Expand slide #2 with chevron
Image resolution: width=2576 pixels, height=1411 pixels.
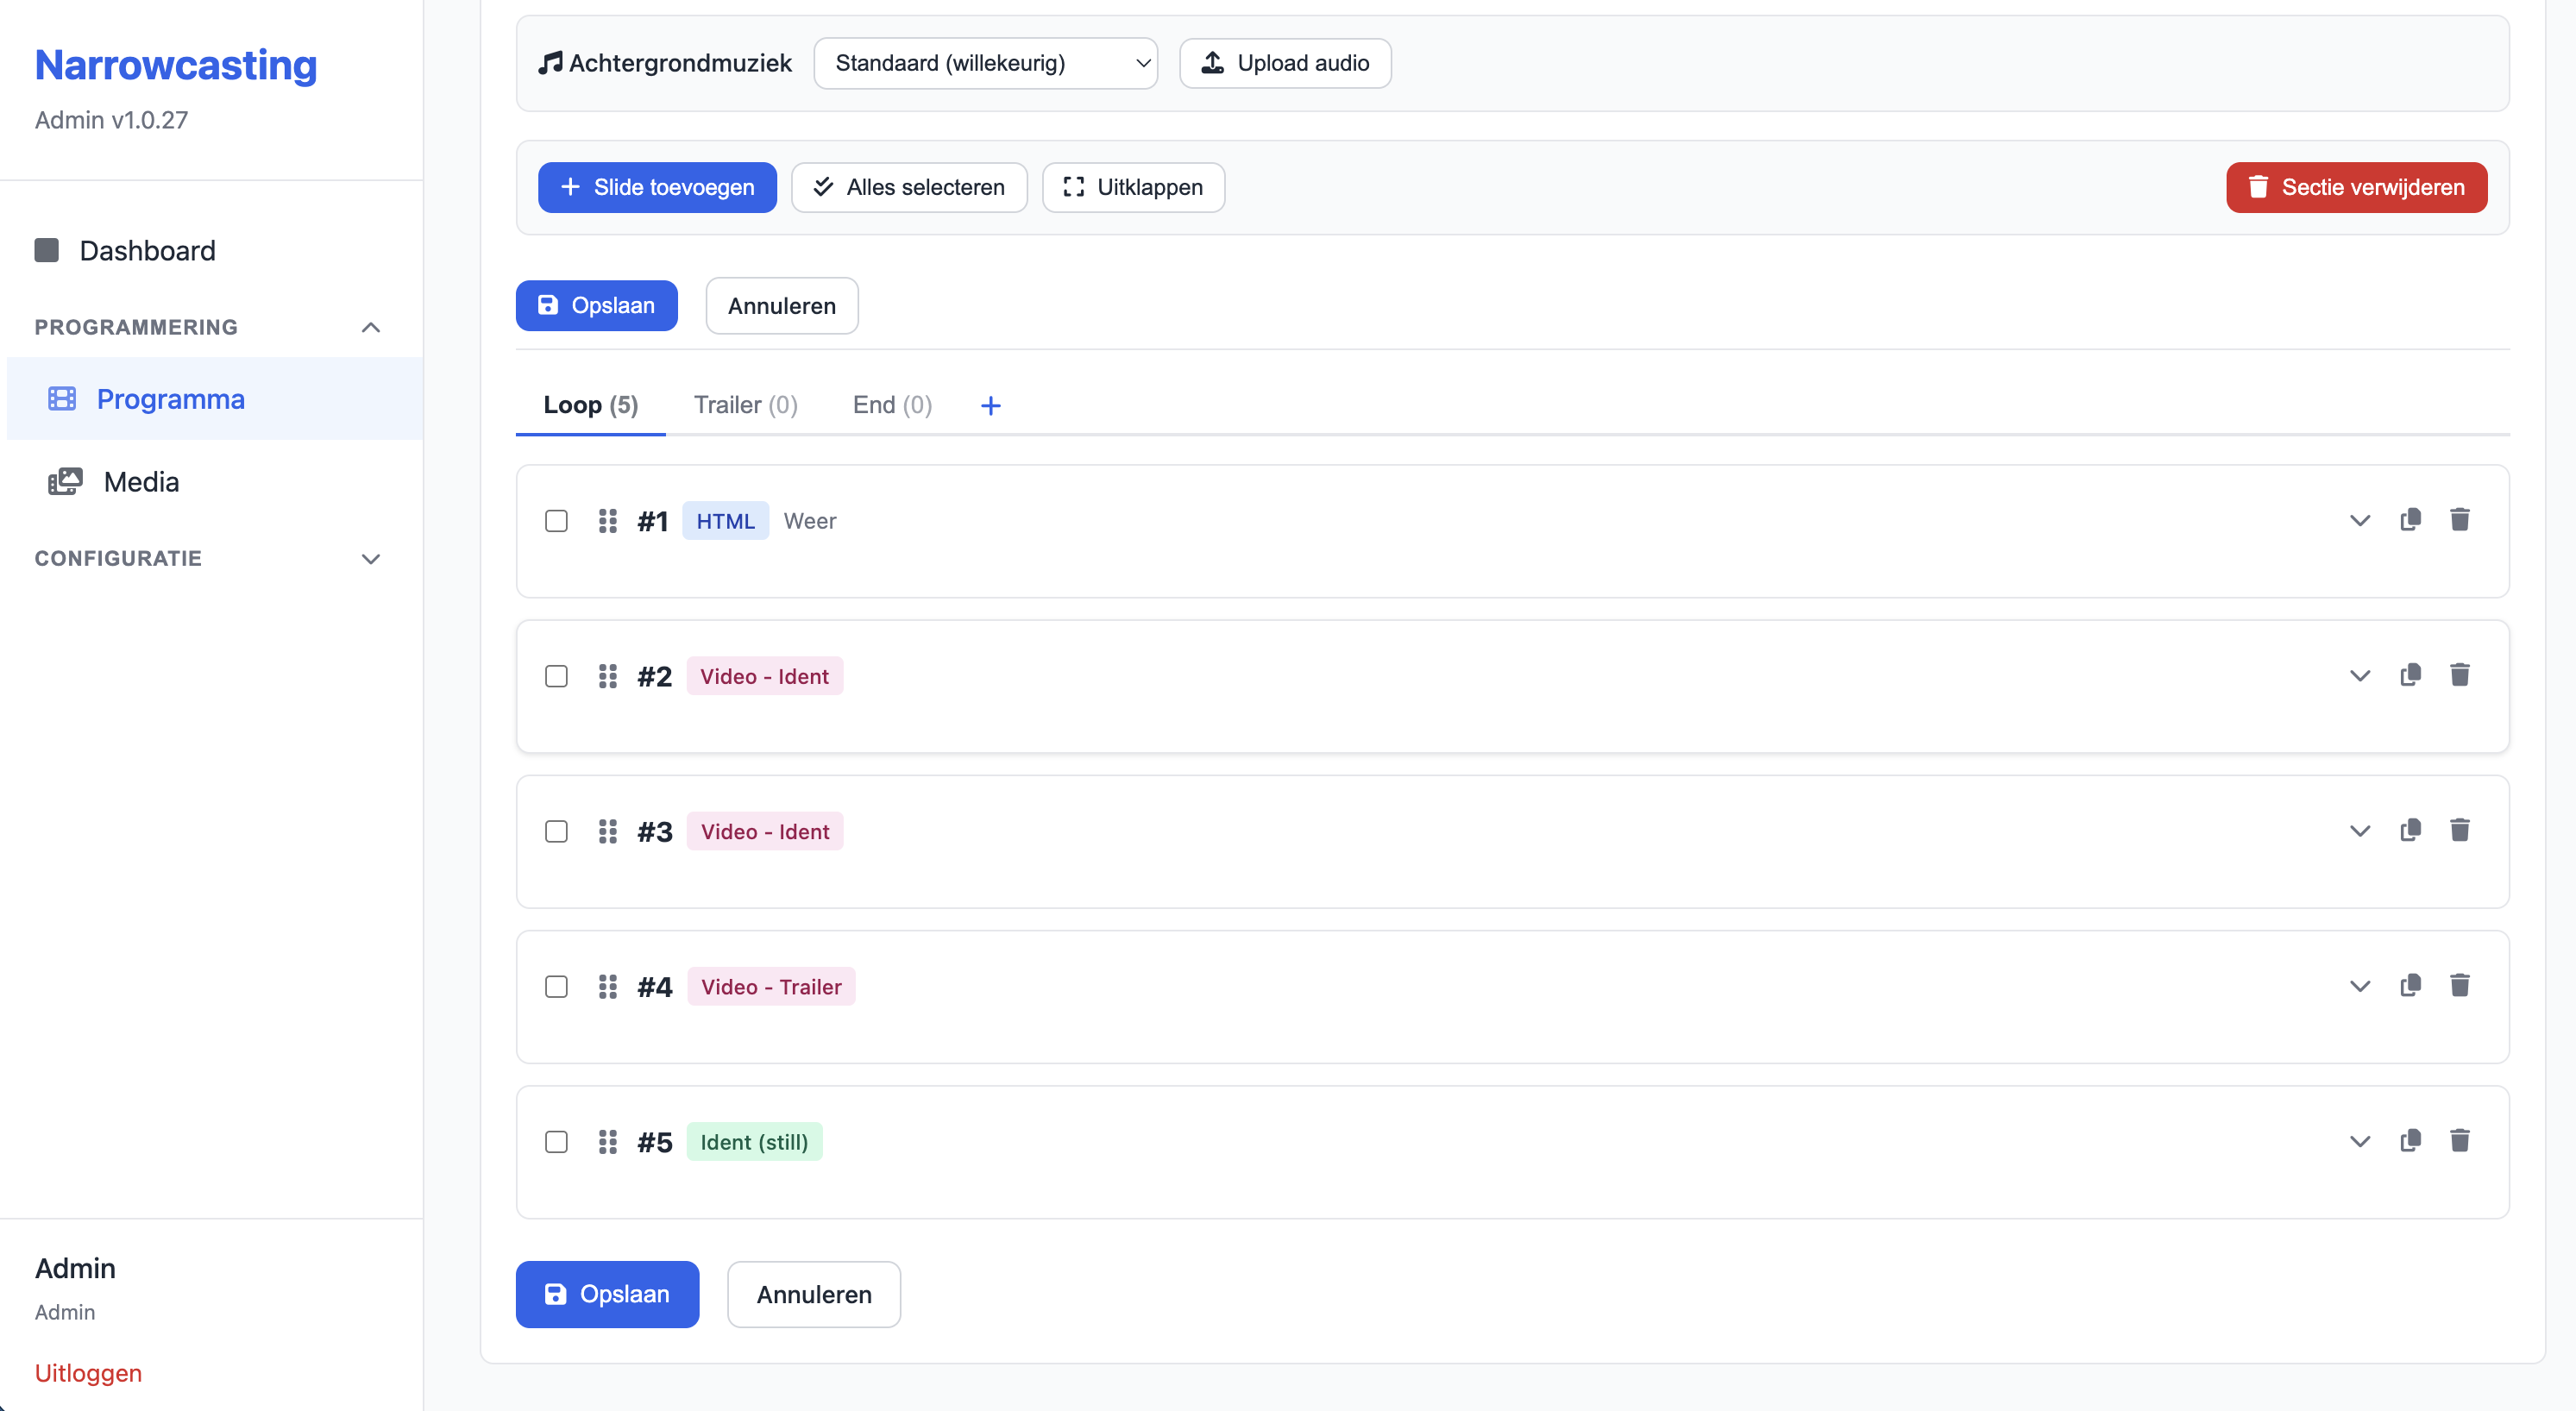tap(2359, 676)
